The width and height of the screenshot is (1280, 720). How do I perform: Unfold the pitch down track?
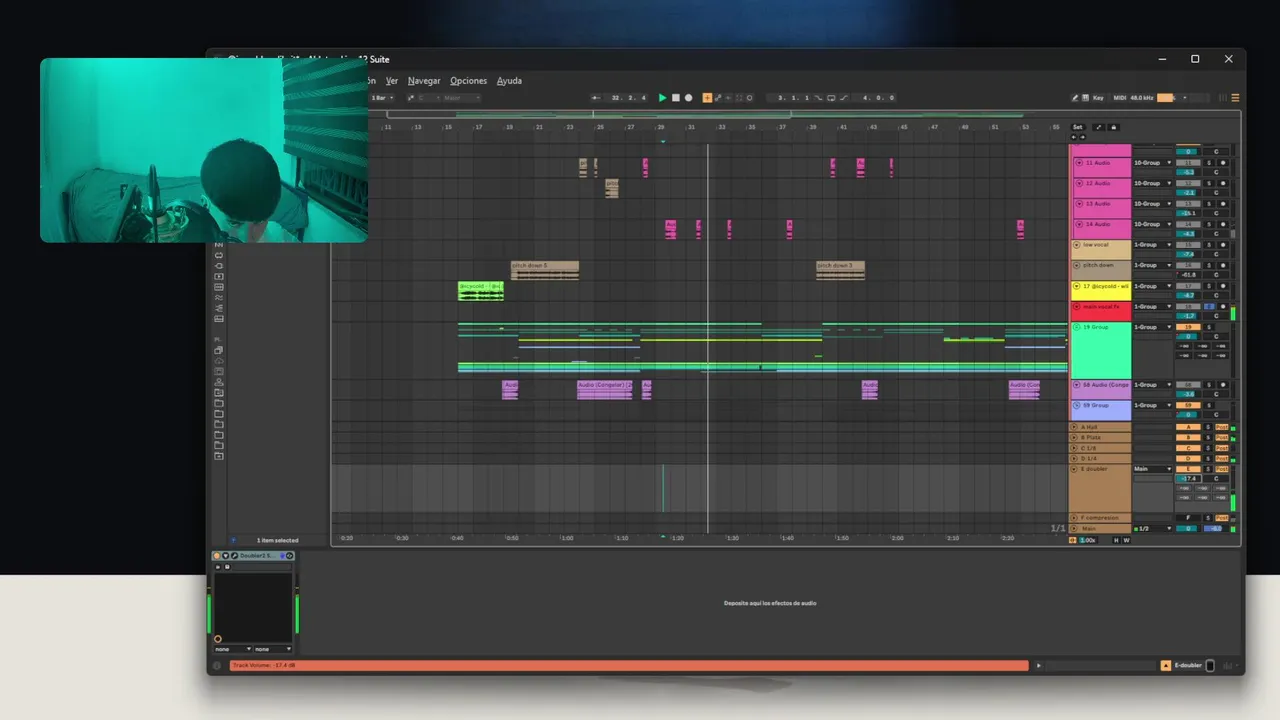coord(1077,265)
